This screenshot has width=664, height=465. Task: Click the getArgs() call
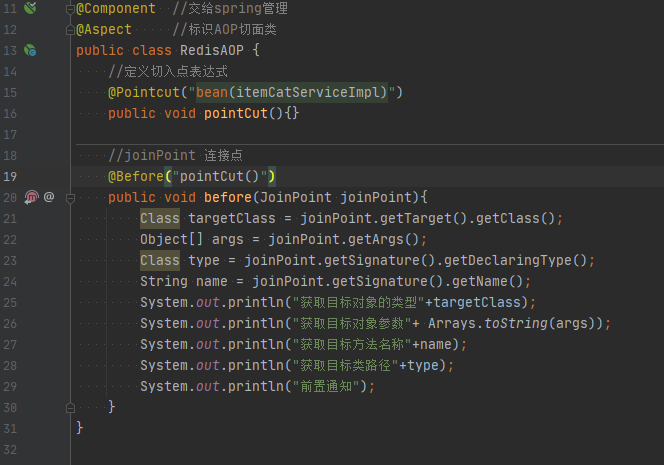pyautogui.click(x=384, y=239)
